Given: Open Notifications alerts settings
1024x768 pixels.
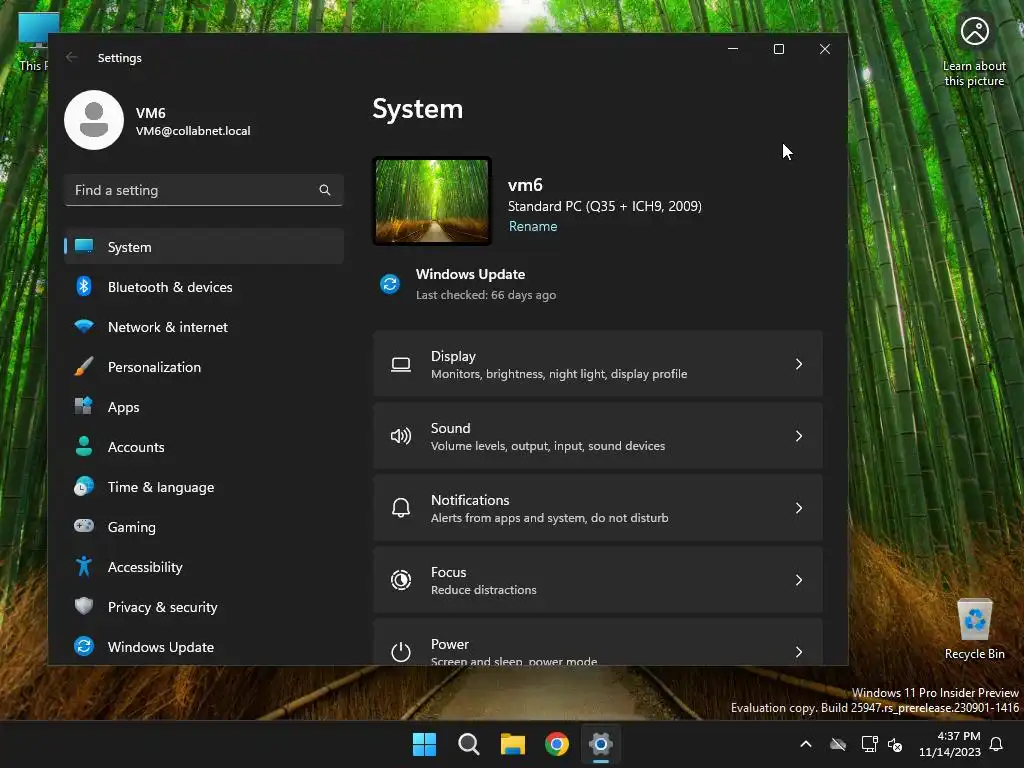Looking at the screenshot, I should pos(598,507).
